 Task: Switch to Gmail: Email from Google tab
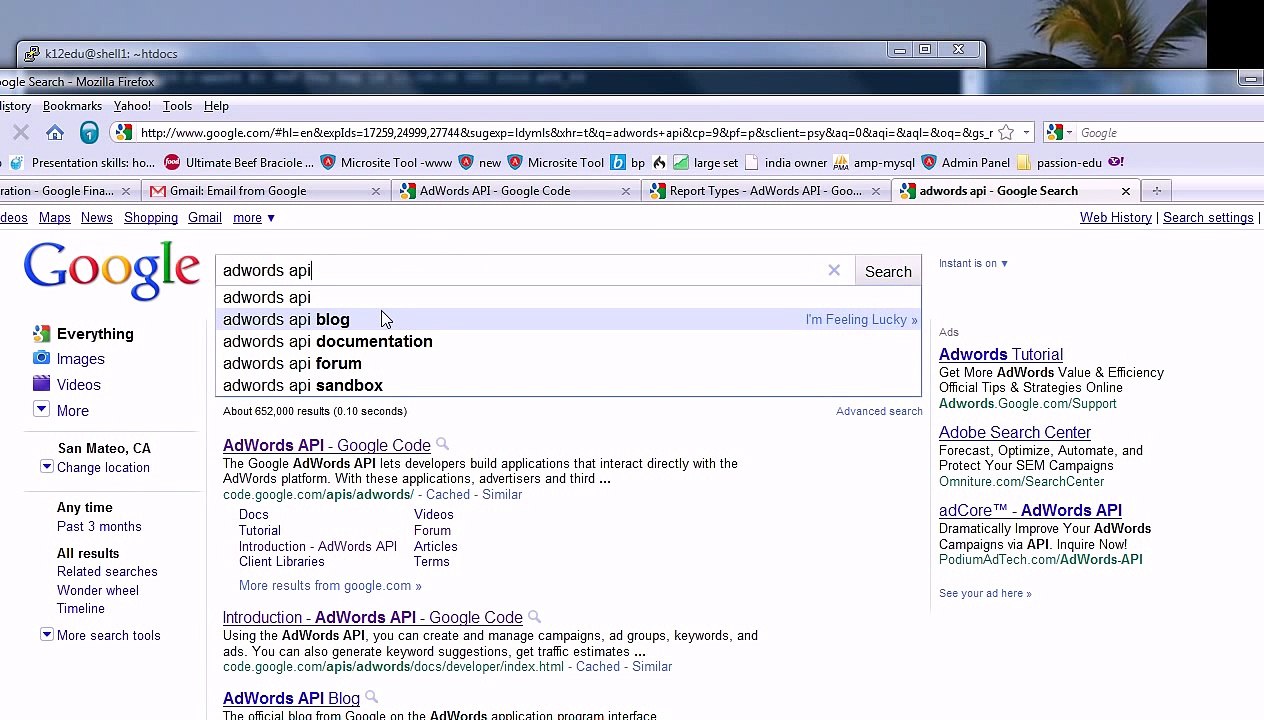265,191
